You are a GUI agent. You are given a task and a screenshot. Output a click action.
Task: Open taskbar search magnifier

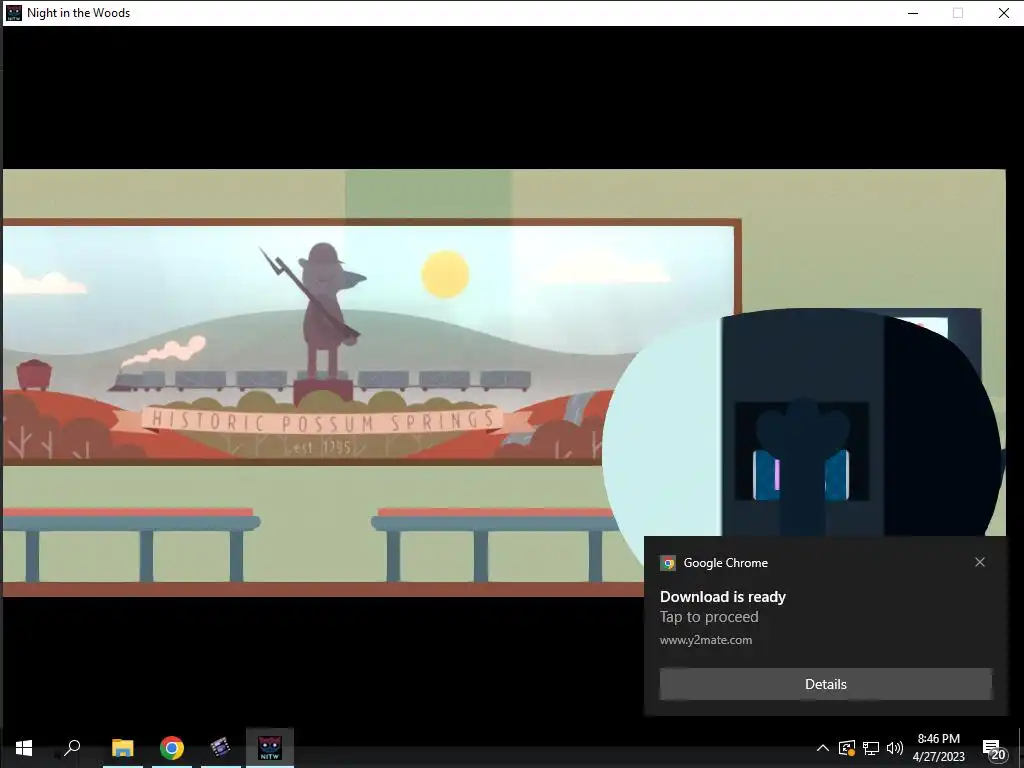(72, 748)
